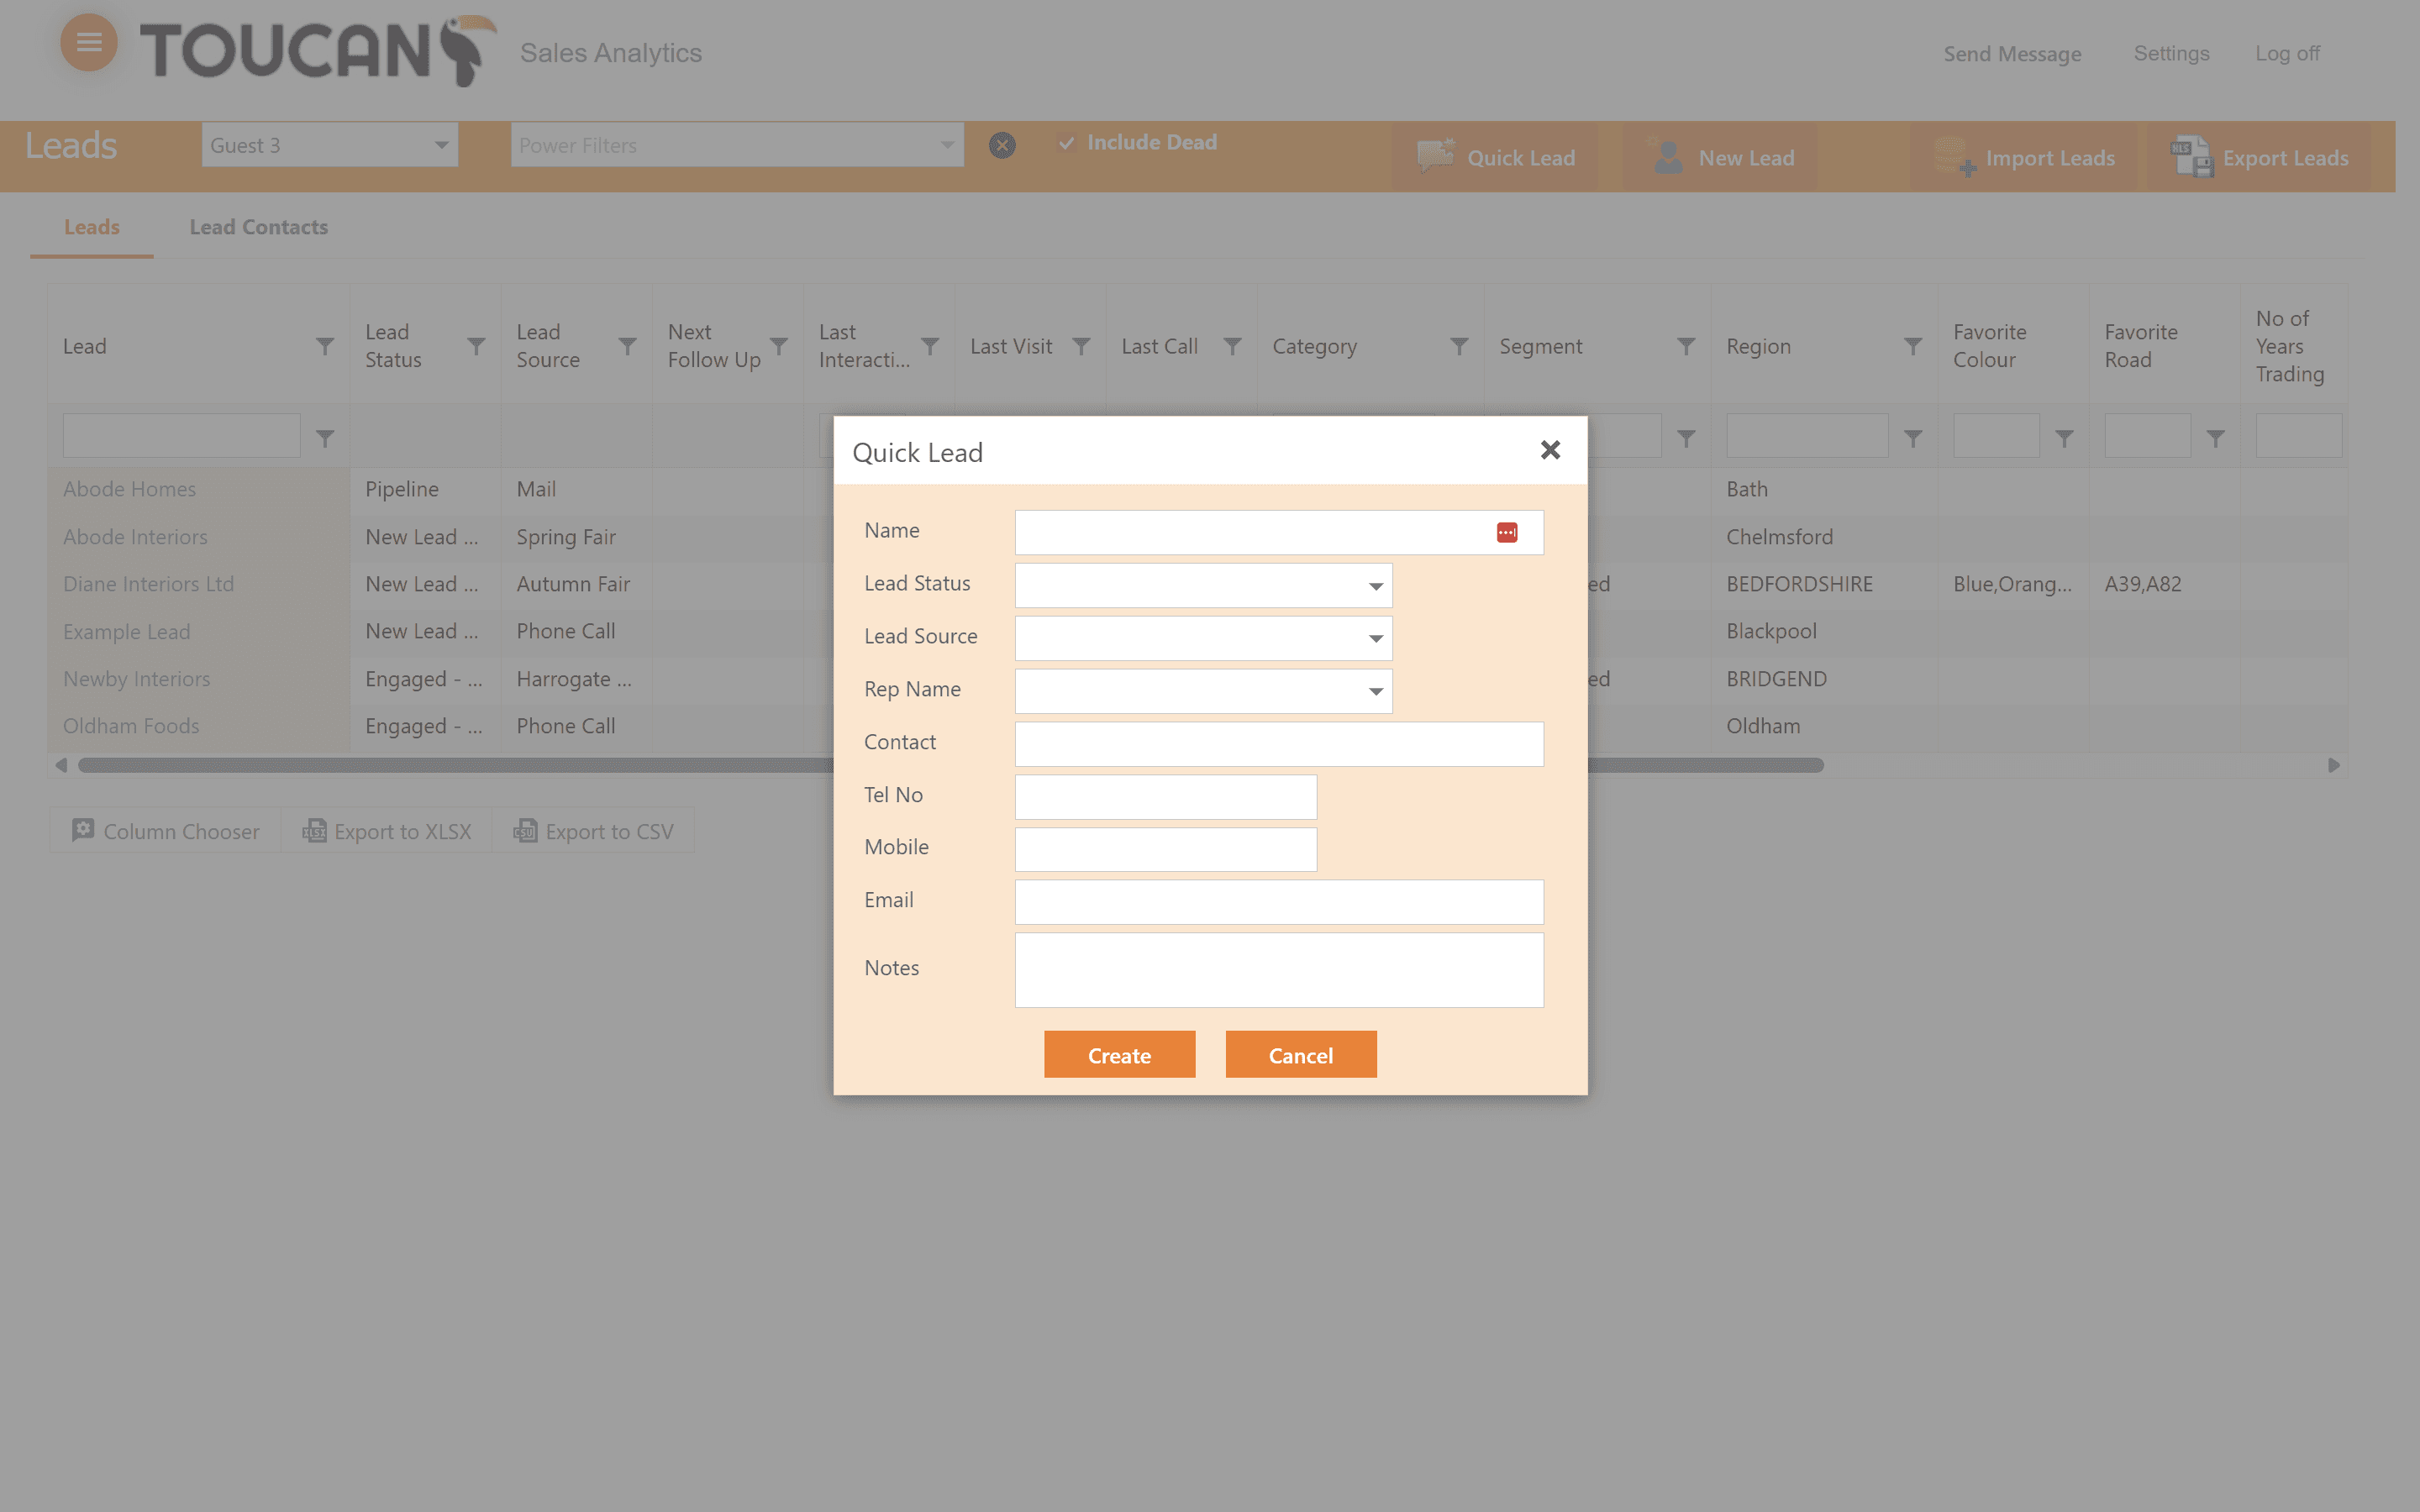2420x1512 pixels.
Task: Focus the Email input field
Action: pyautogui.click(x=1279, y=902)
